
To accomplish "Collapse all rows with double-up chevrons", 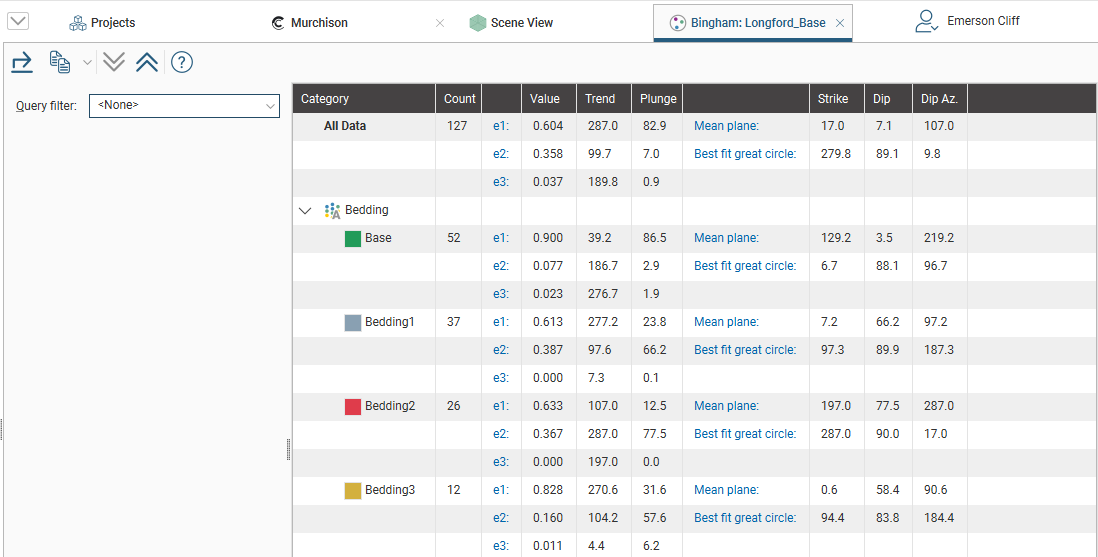I will 147,62.
